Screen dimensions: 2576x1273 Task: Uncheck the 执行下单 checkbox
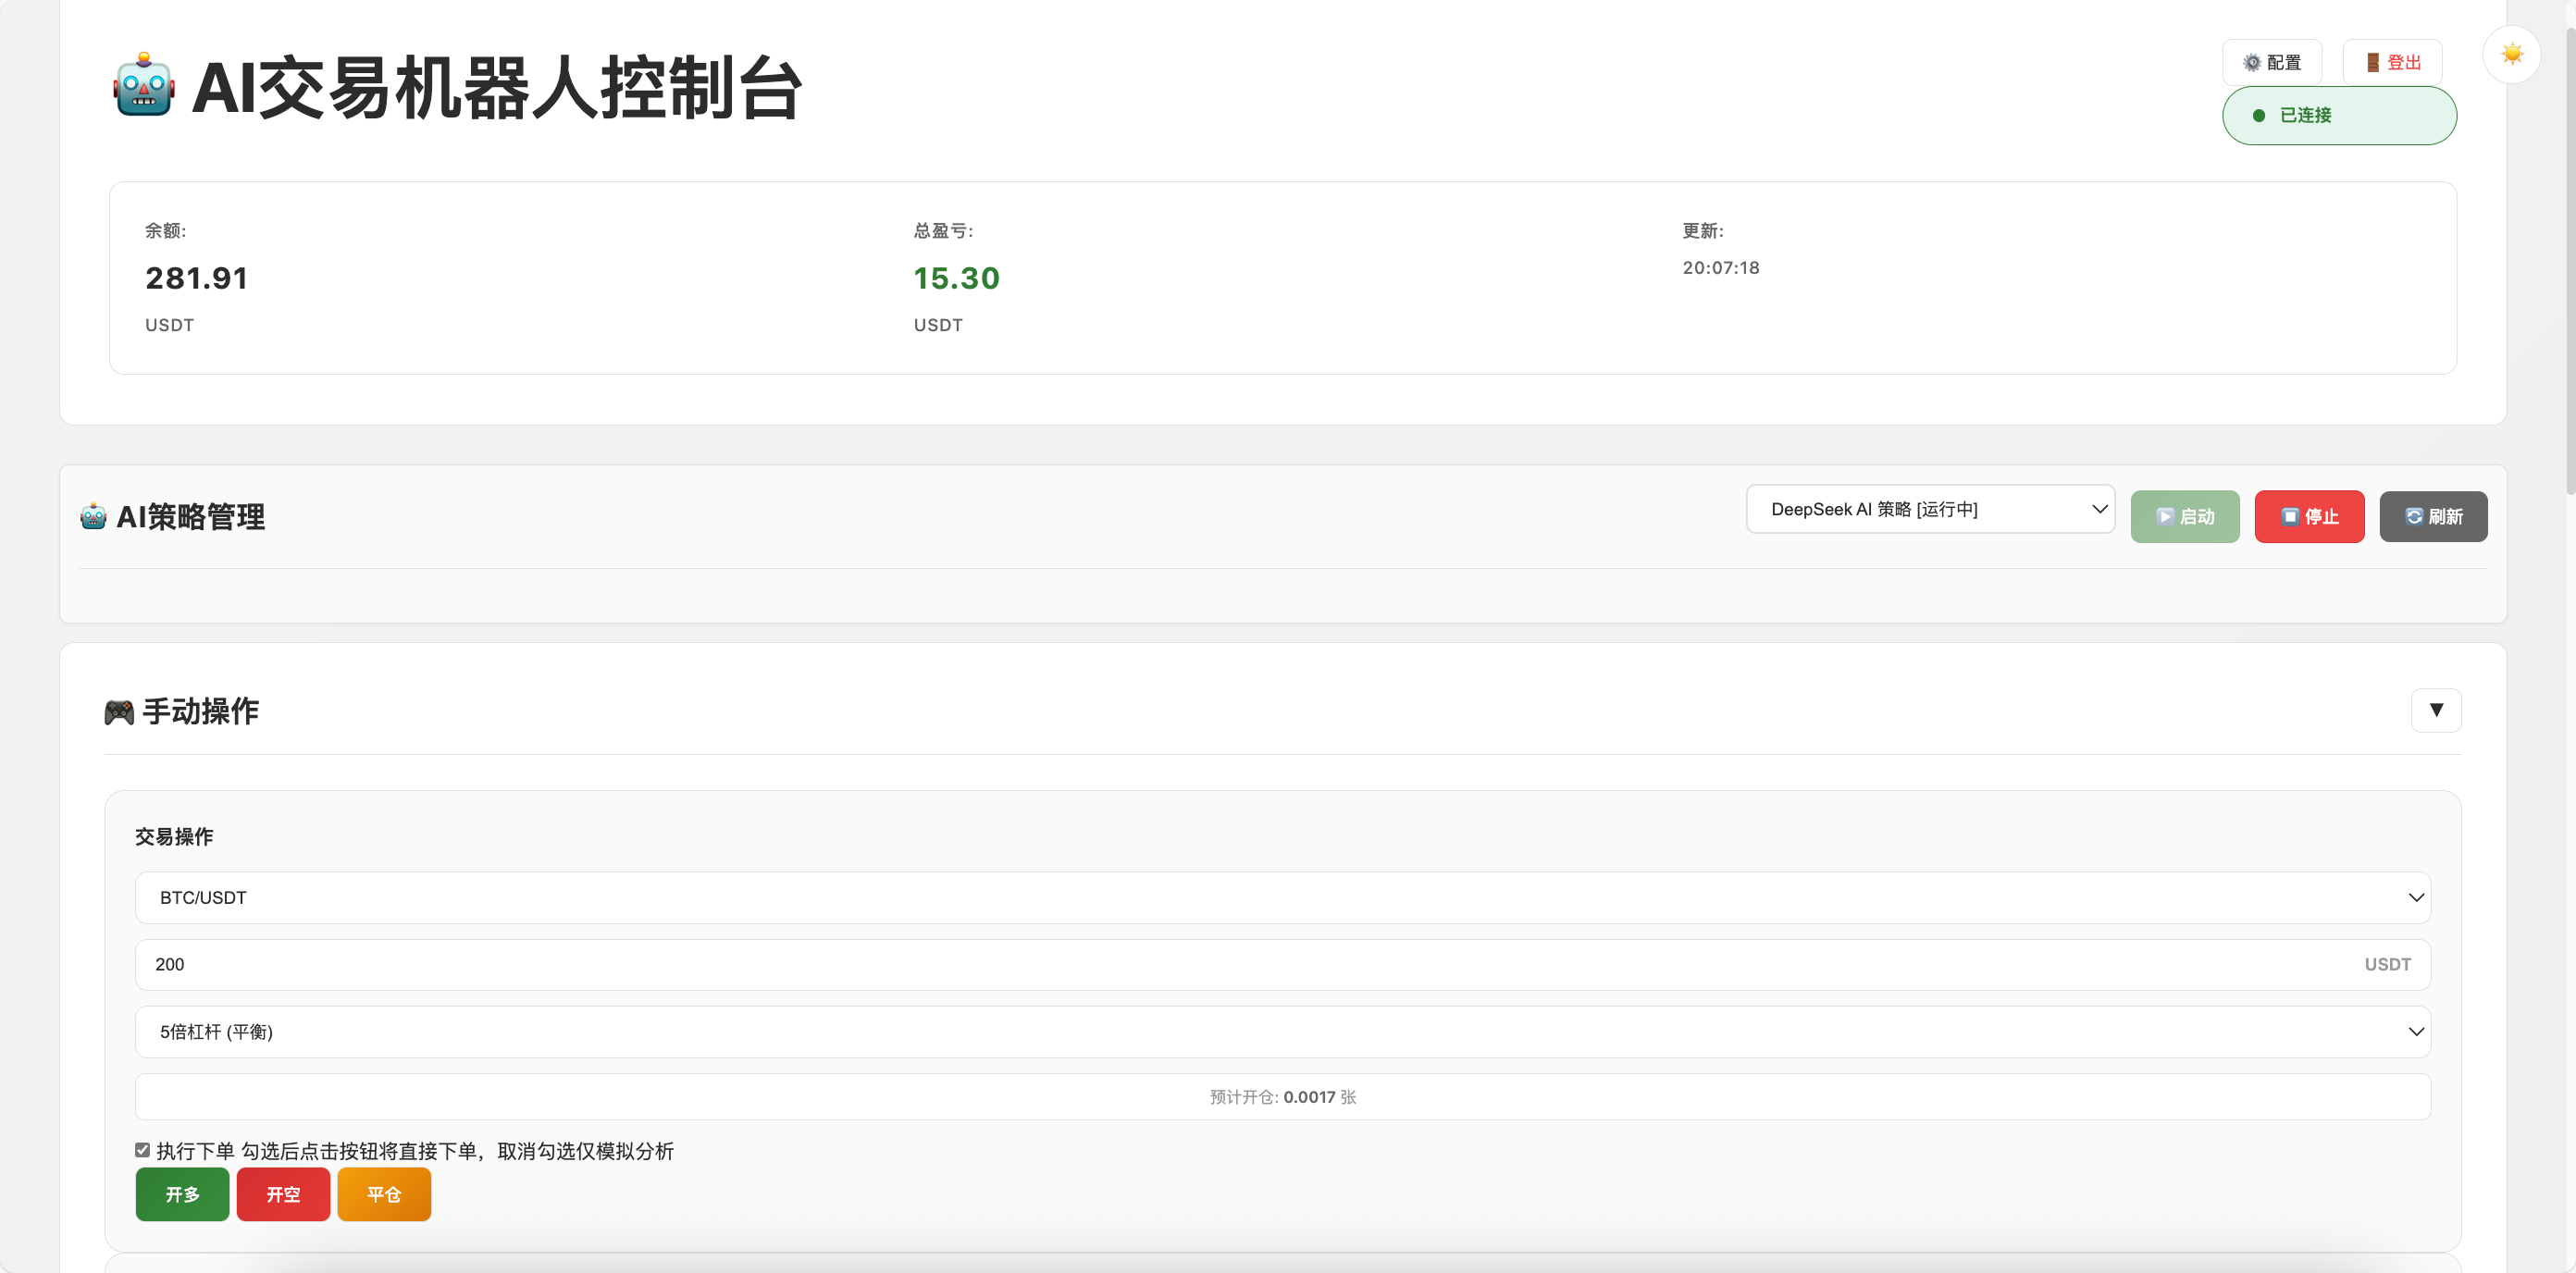[142, 1150]
